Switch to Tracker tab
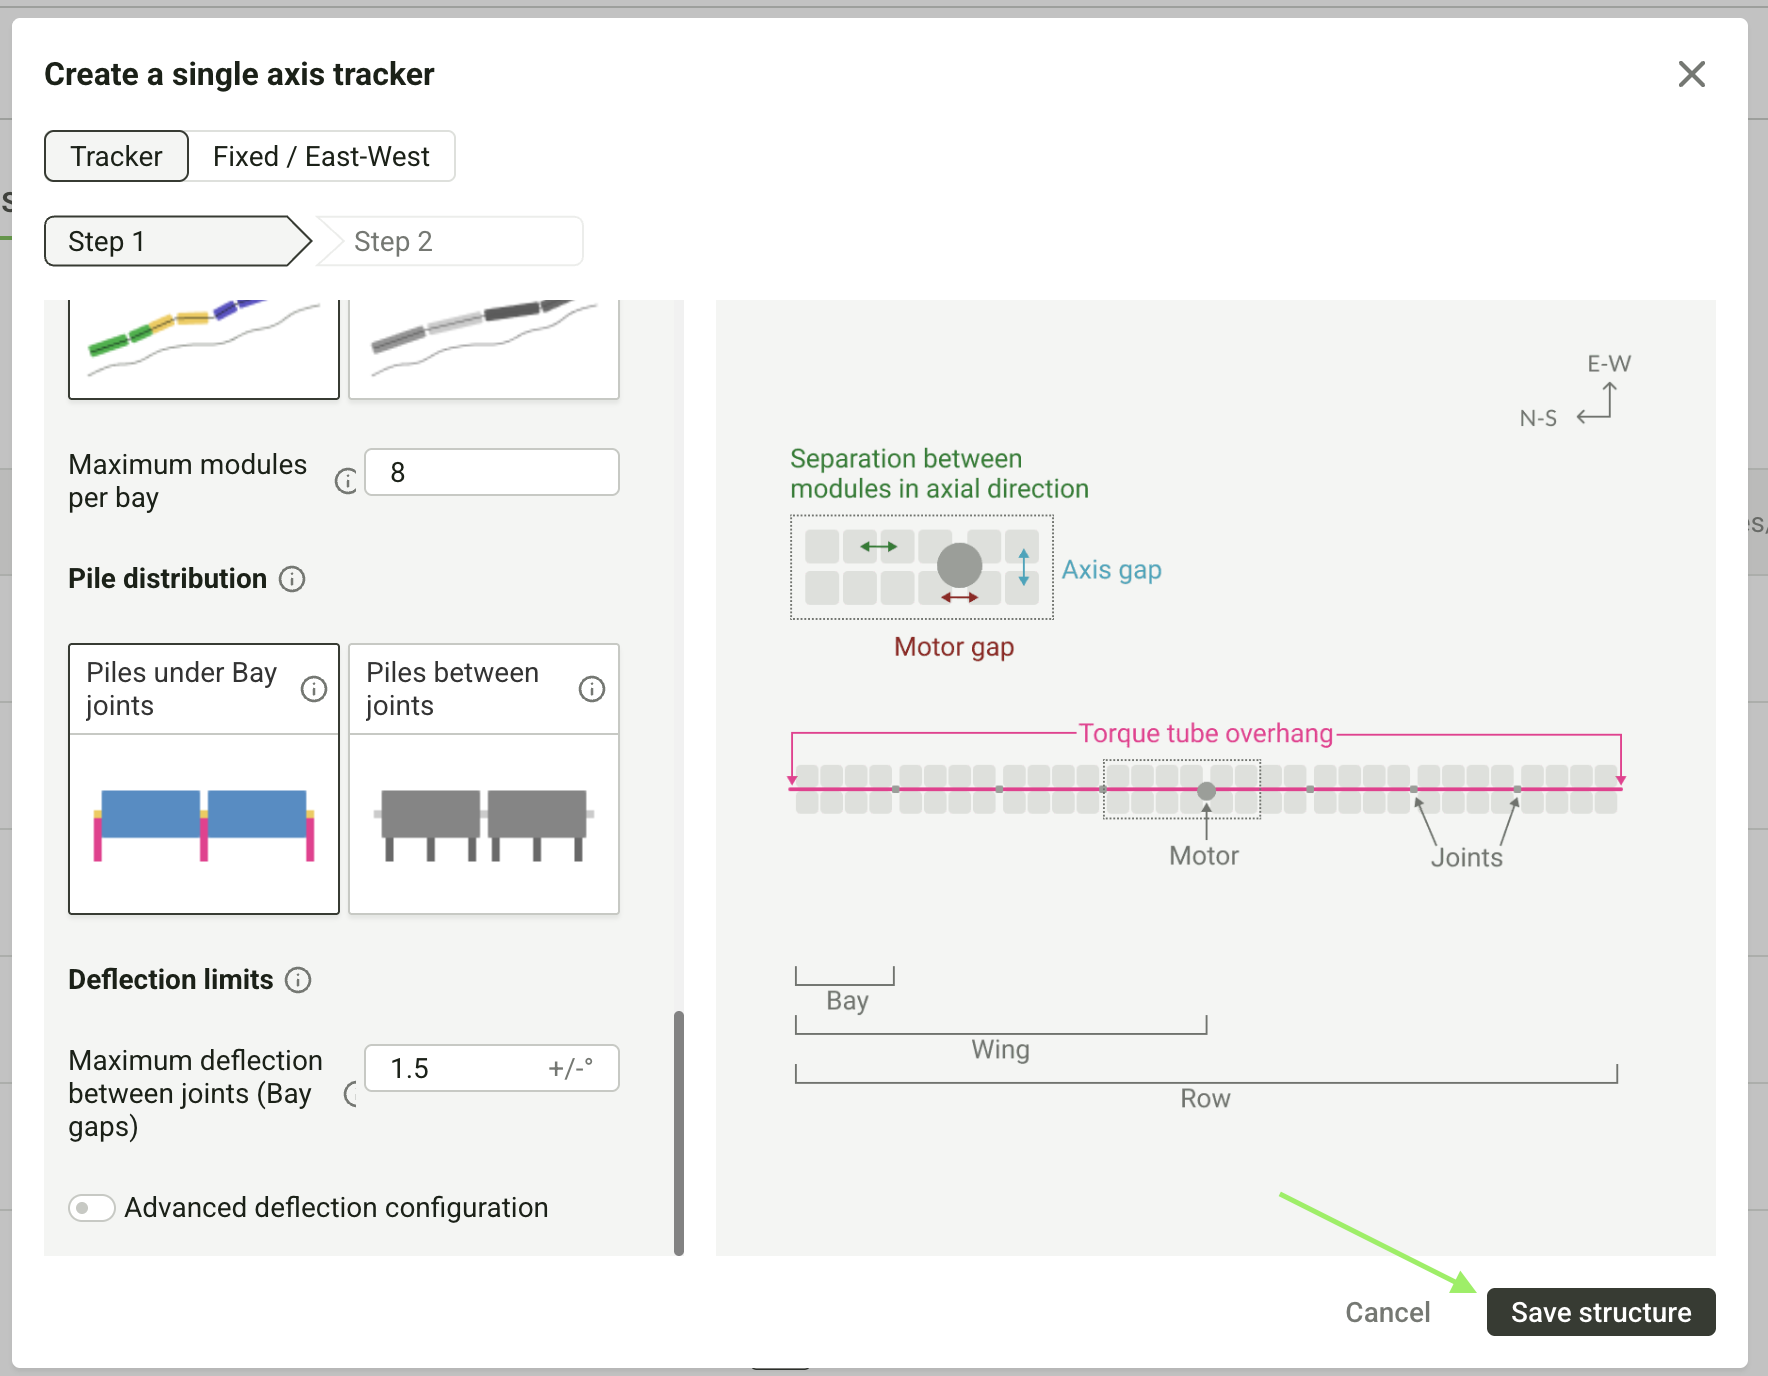 coord(116,156)
